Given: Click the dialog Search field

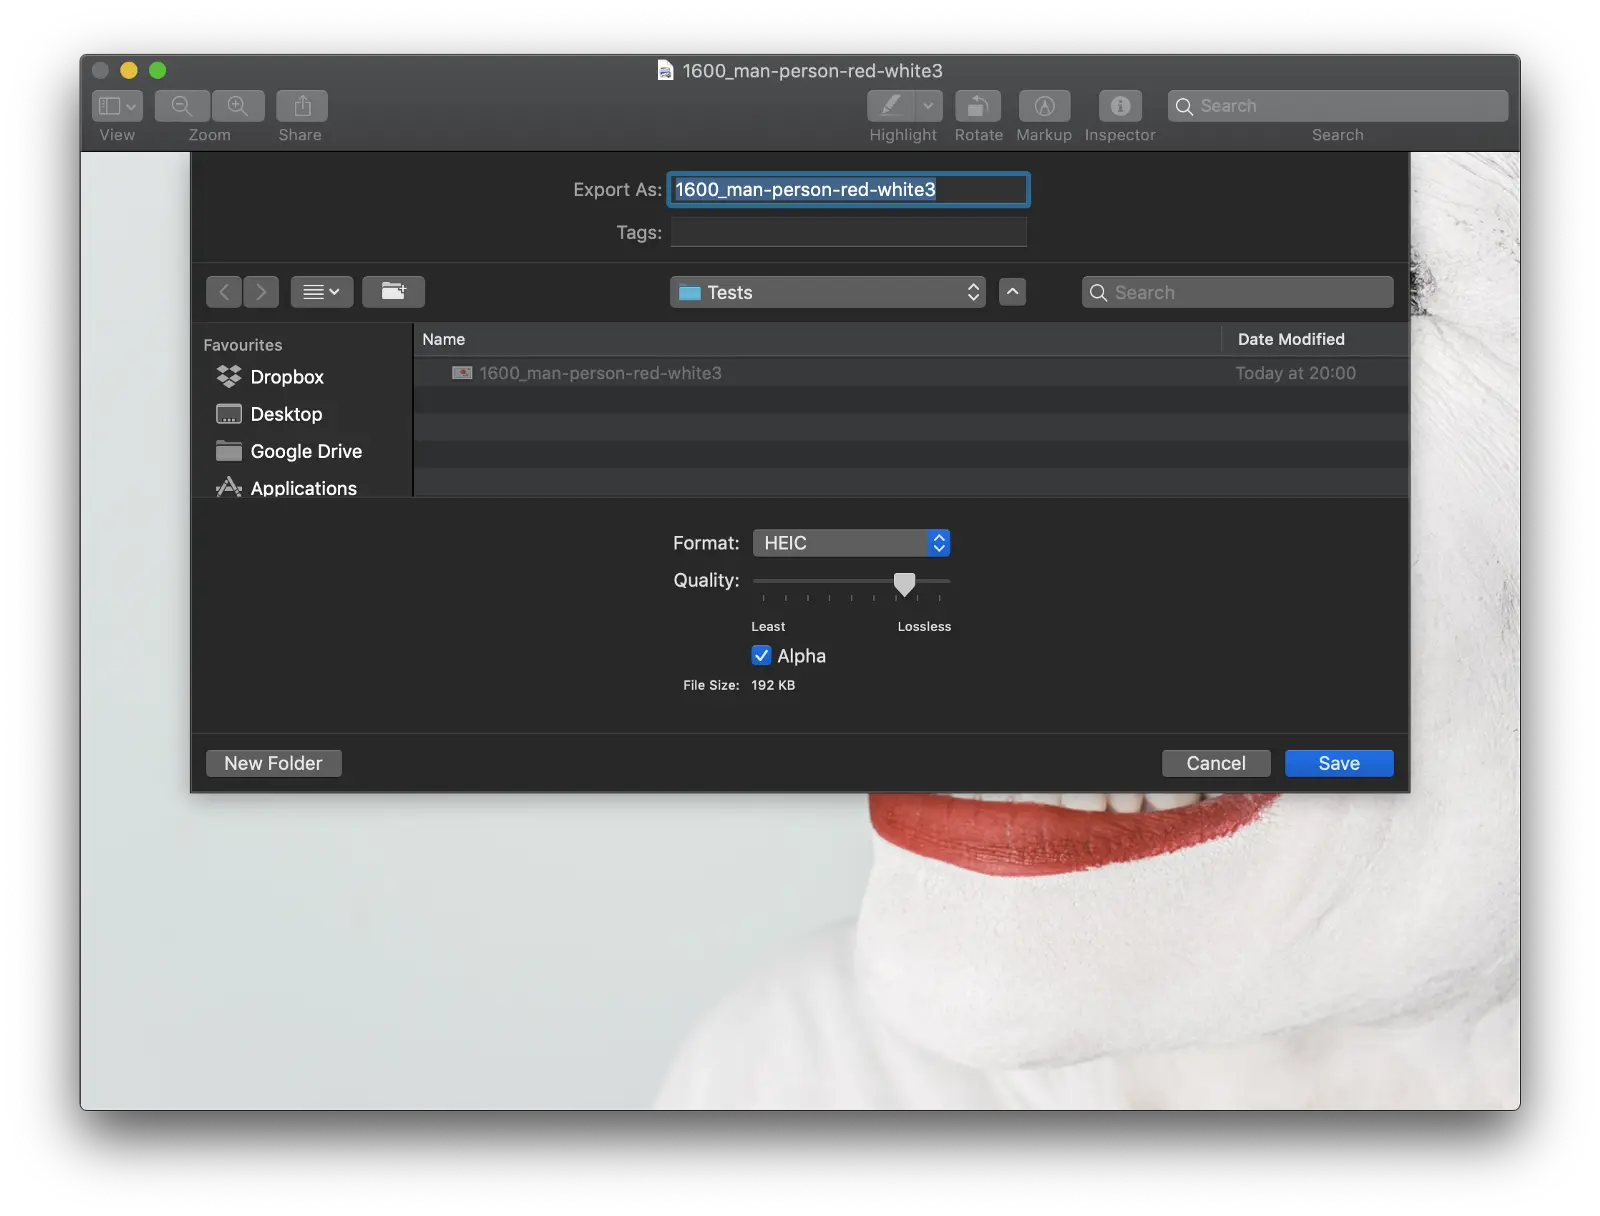Looking at the screenshot, I should pyautogui.click(x=1237, y=292).
